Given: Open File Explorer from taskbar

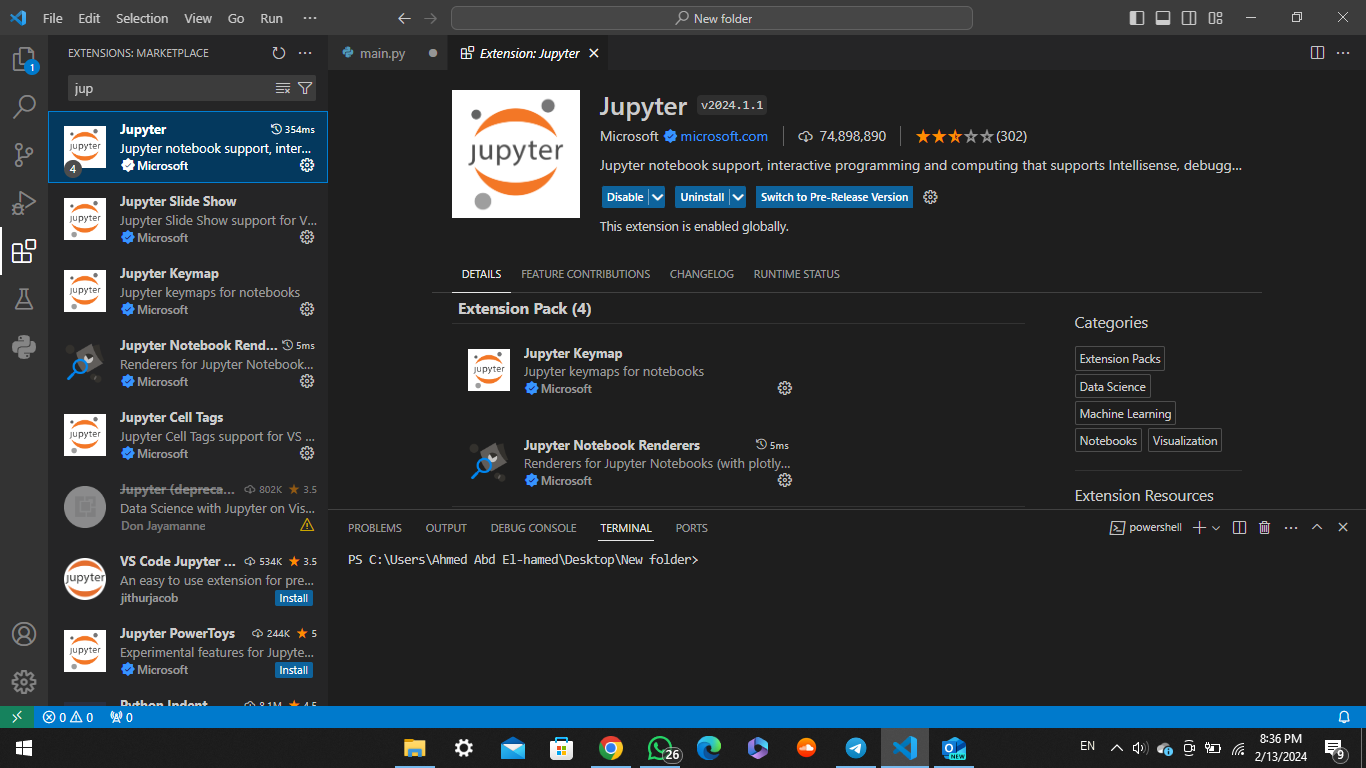Looking at the screenshot, I should (x=414, y=748).
